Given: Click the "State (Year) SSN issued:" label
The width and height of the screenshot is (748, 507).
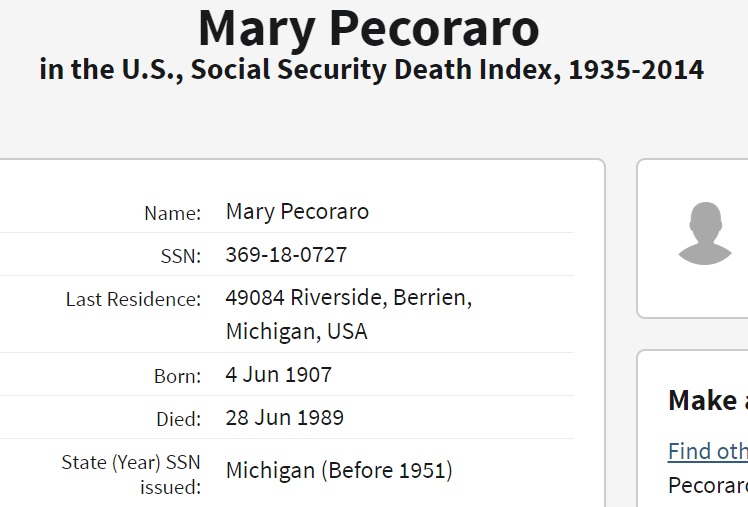Looking at the screenshot, I should 131,474.
